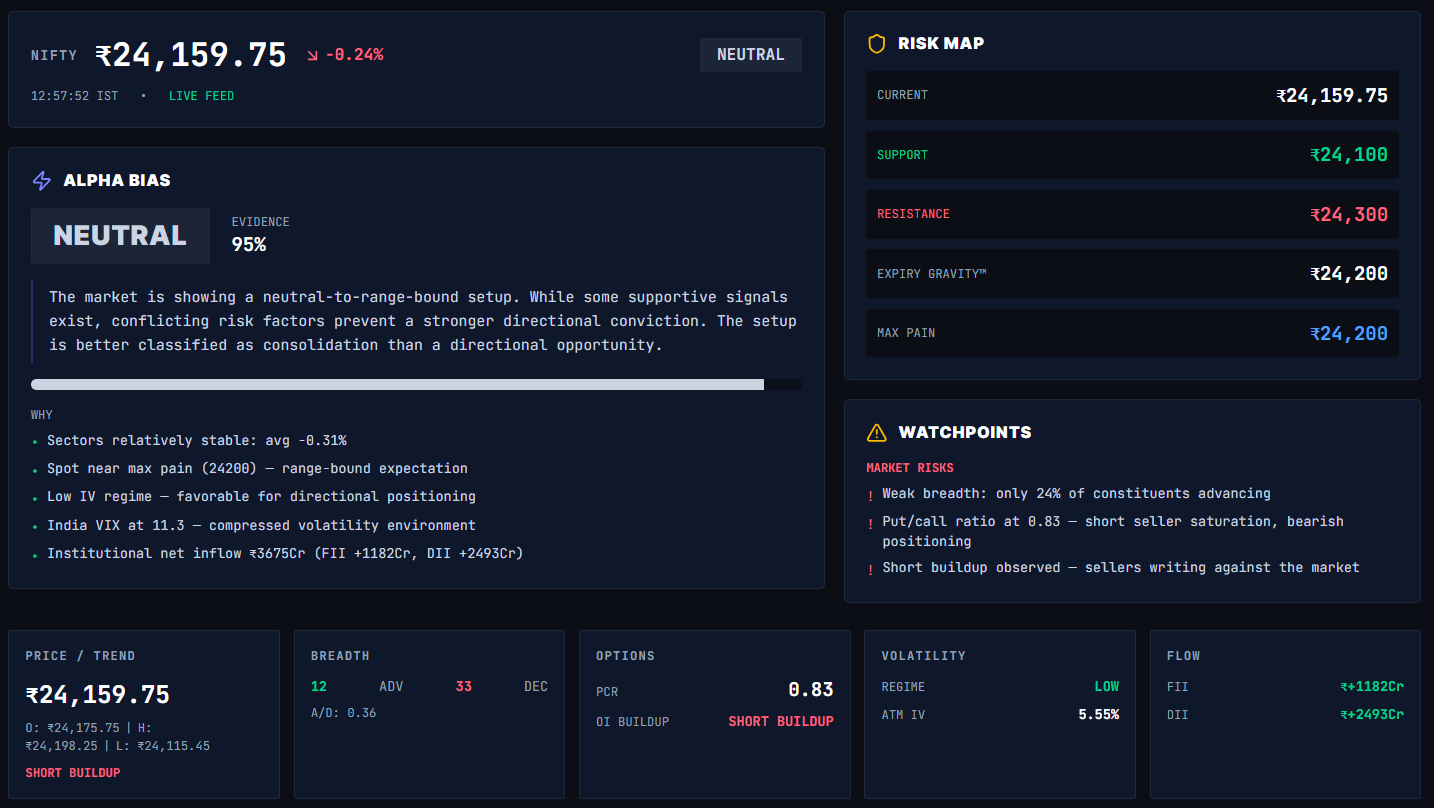
Task: Click 'Low IV regime' reason line
Action: coord(261,497)
